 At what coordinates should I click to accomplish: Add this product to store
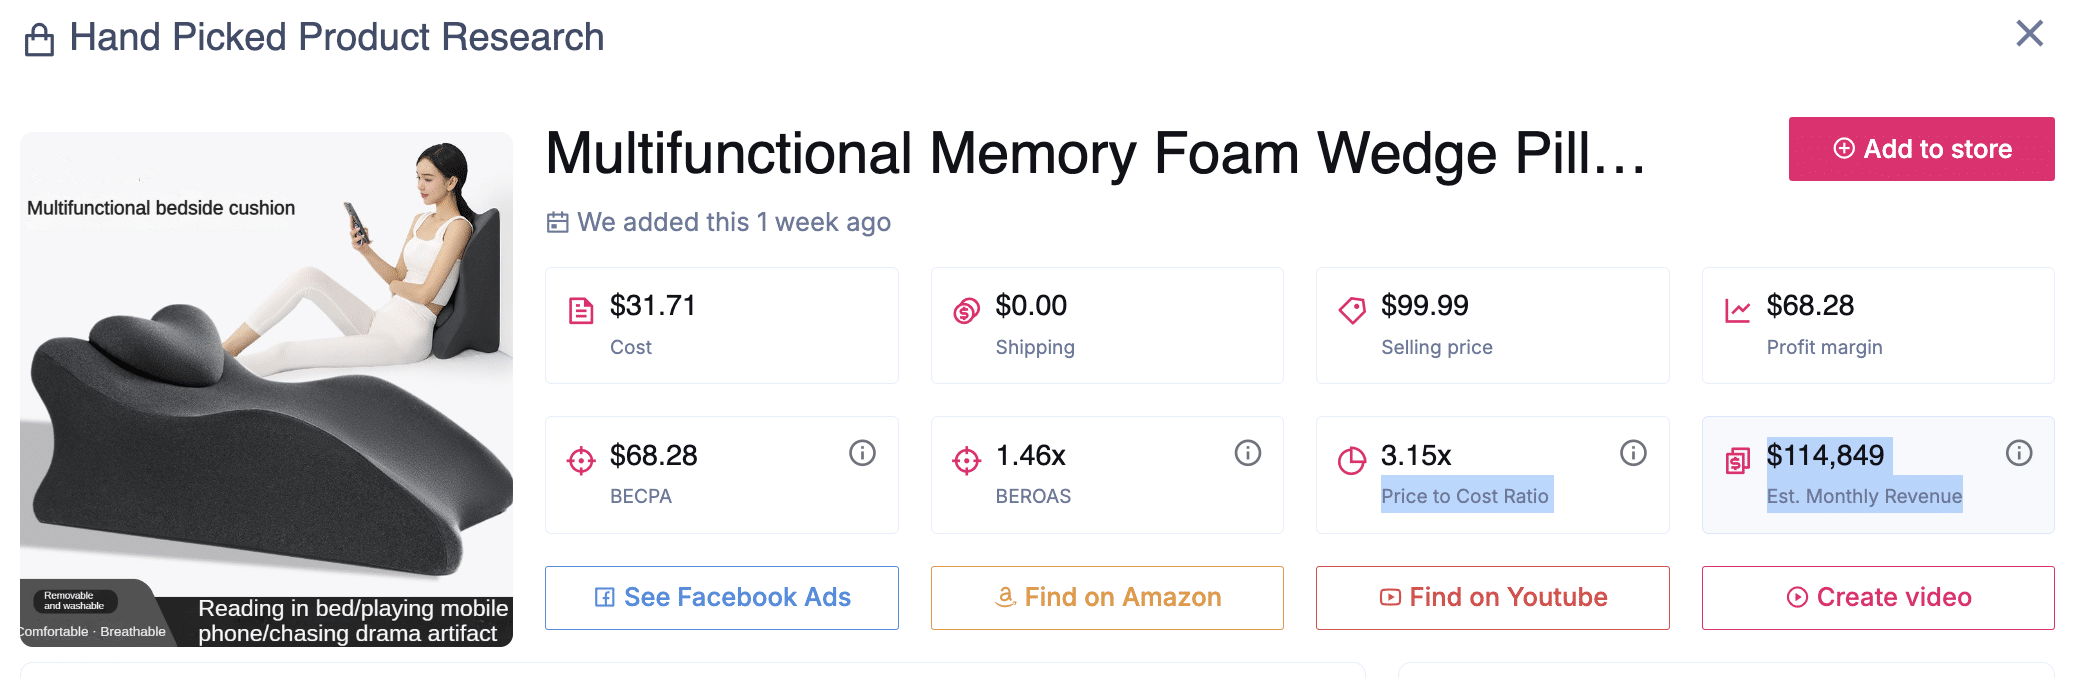(1921, 149)
